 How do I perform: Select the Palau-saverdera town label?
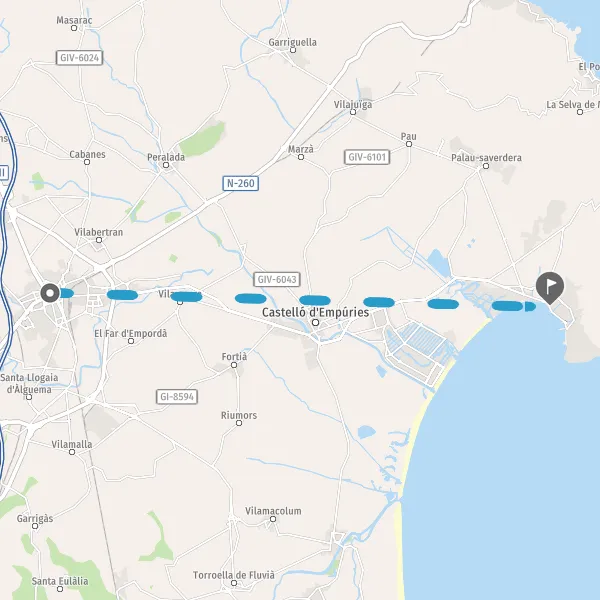tap(486, 158)
